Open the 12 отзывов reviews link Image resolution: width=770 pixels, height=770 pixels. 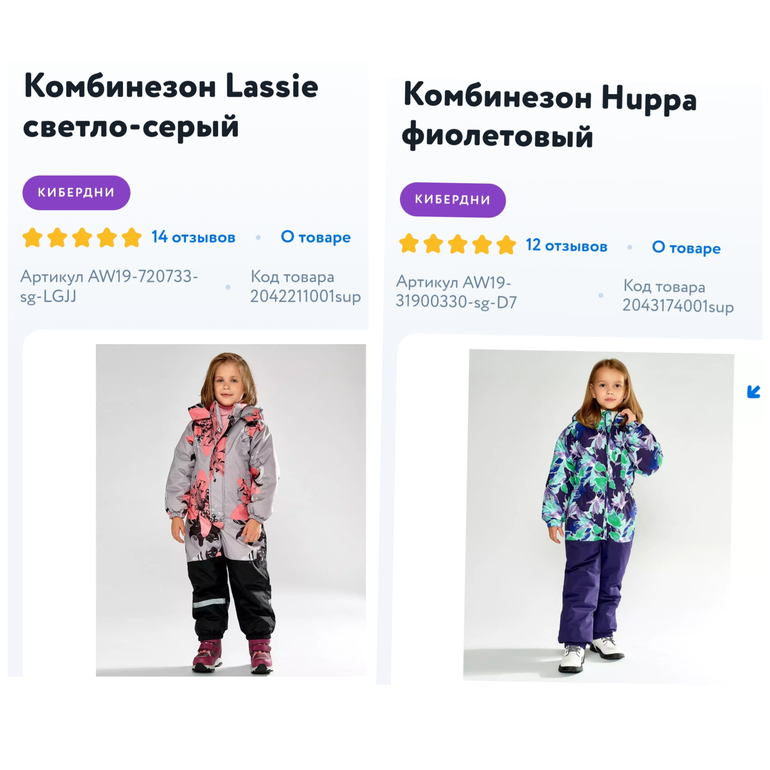(x=567, y=246)
